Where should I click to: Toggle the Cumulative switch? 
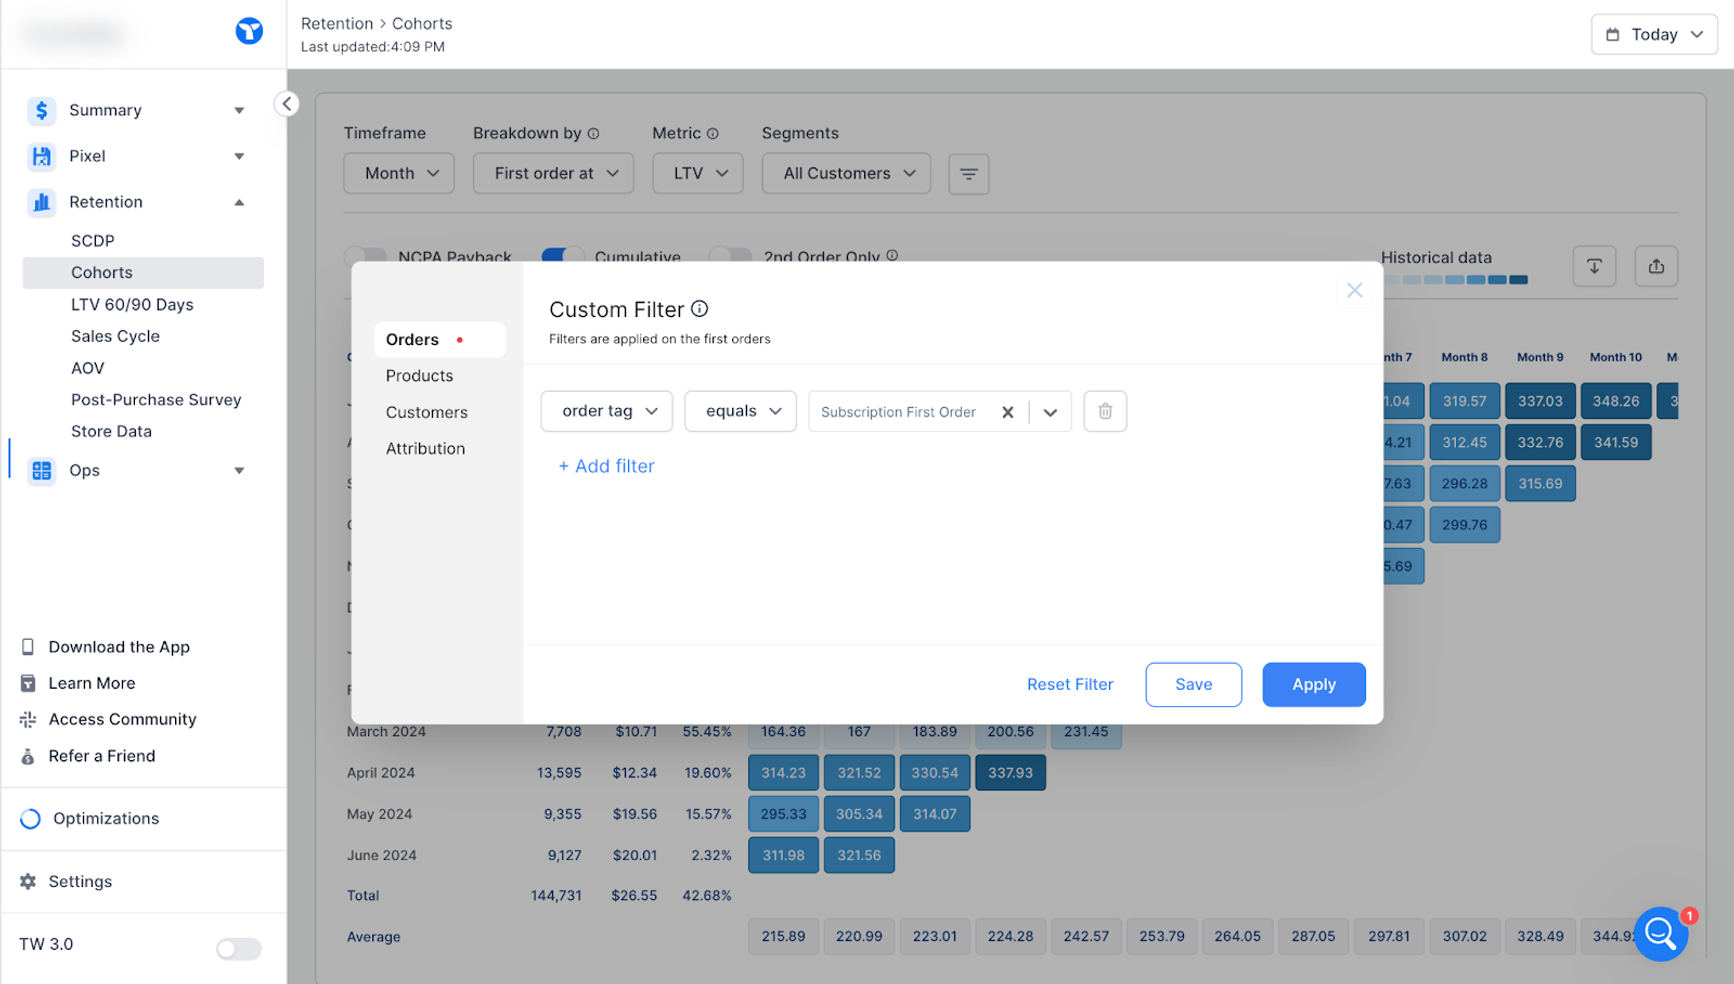coord(563,256)
